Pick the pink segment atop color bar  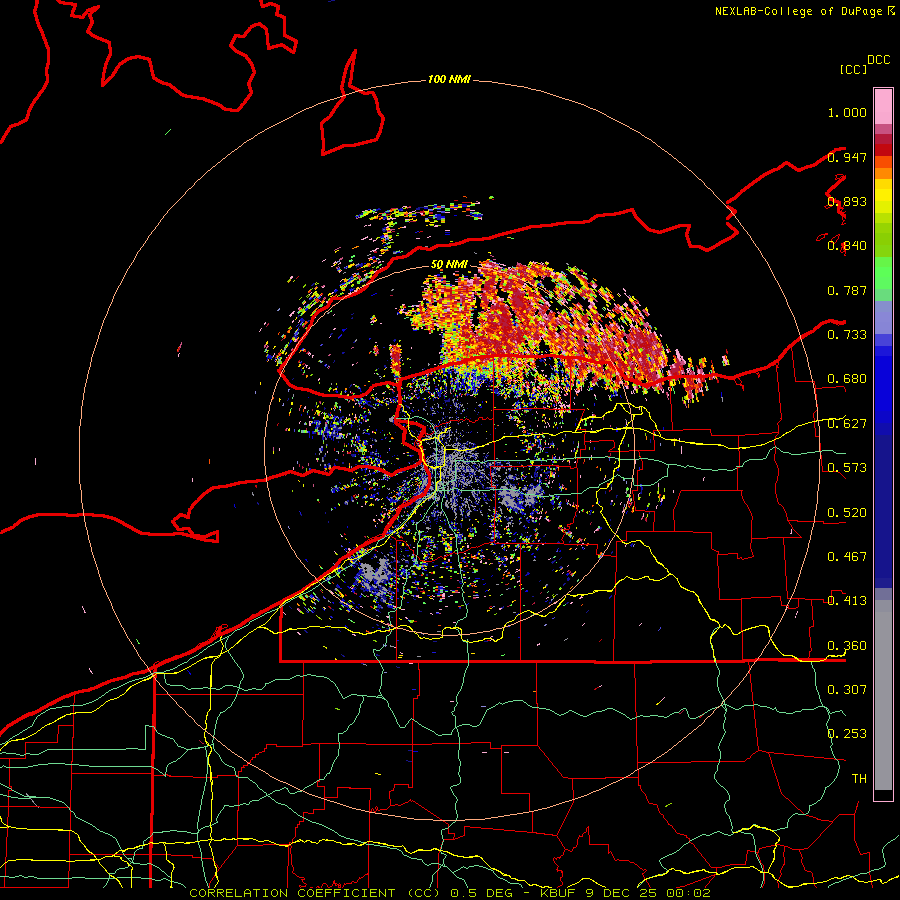click(x=883, y=106)
